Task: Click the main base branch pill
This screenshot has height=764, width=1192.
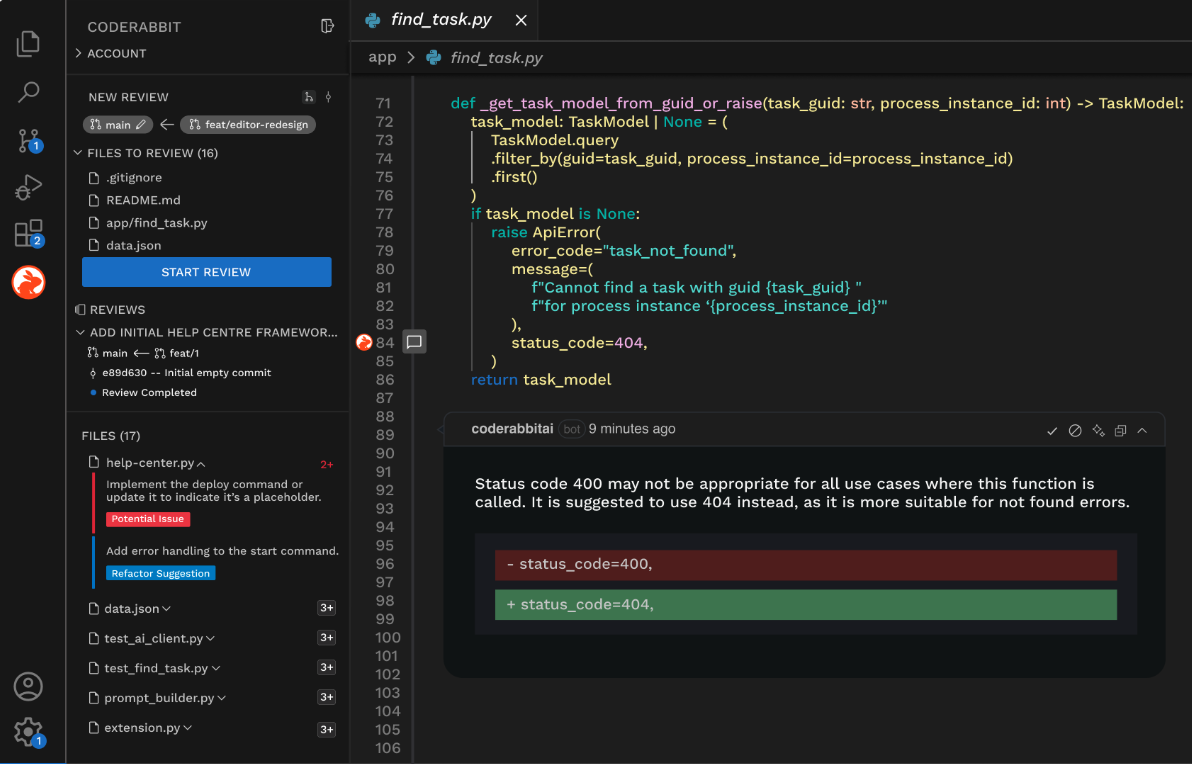Action: tap(118, 125)
